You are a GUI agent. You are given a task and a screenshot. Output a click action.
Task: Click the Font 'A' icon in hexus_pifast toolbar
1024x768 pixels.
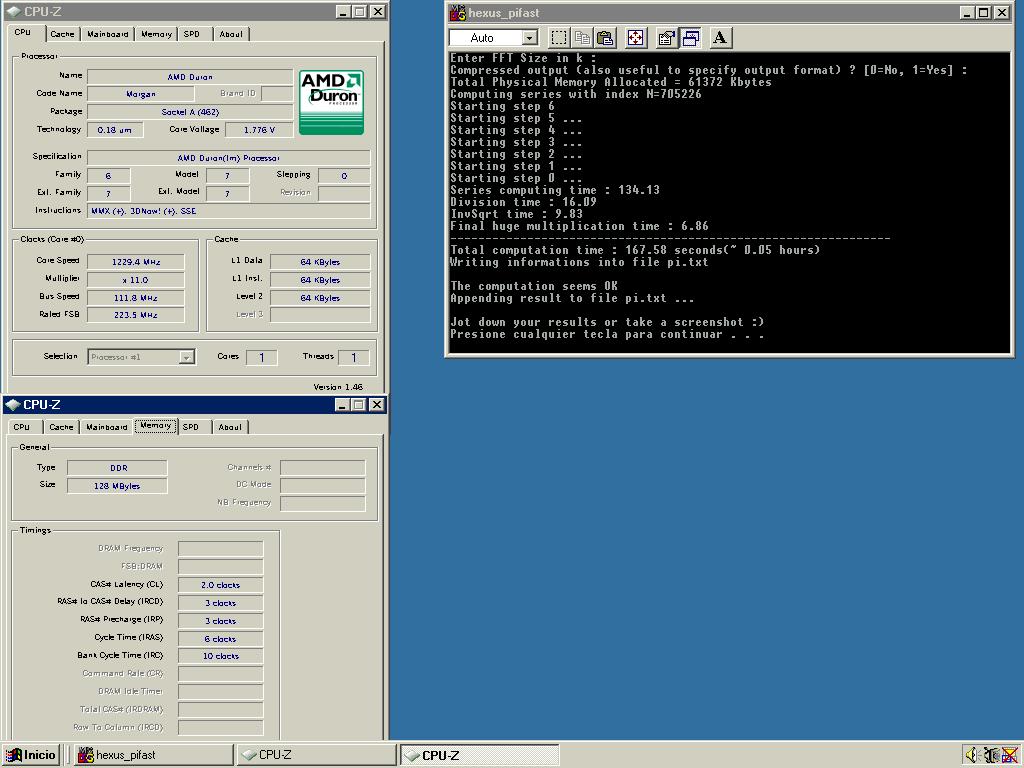(720, 38)
